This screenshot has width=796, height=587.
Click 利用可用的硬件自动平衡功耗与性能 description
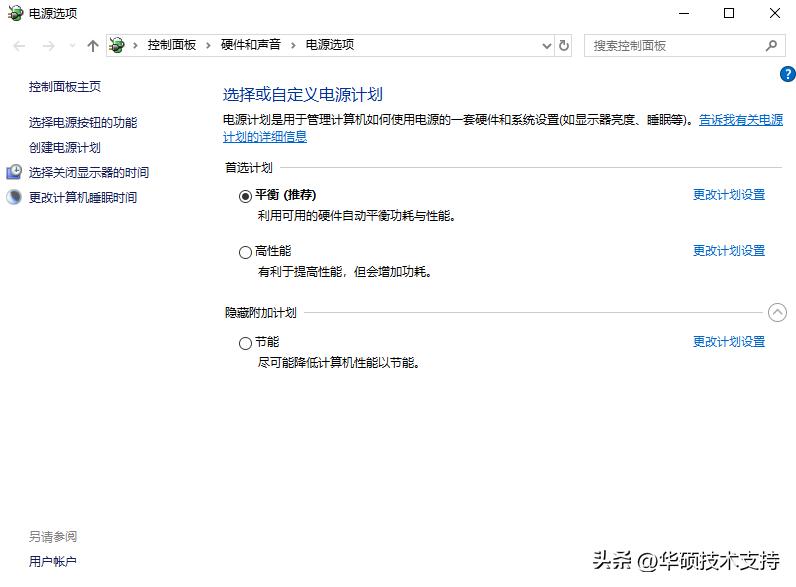pyautogui.click(x=356, y=216)
